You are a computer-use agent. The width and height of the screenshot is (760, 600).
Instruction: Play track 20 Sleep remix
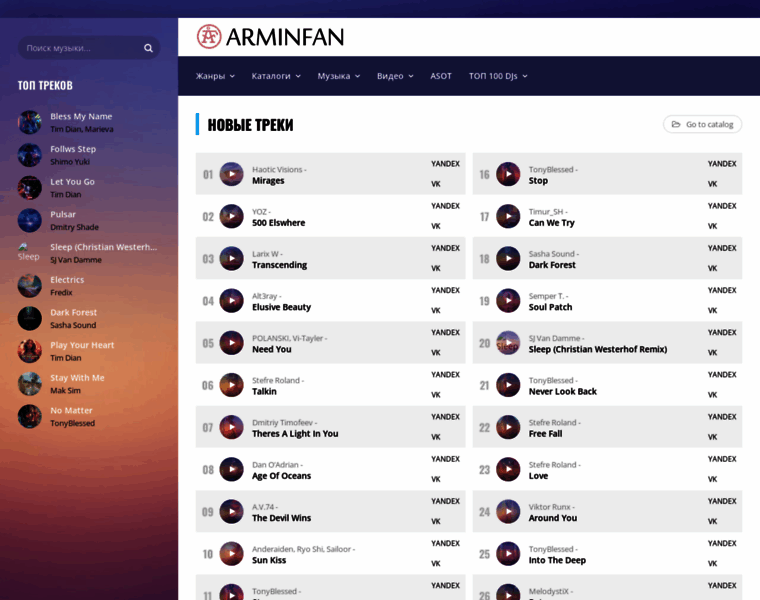508,343
